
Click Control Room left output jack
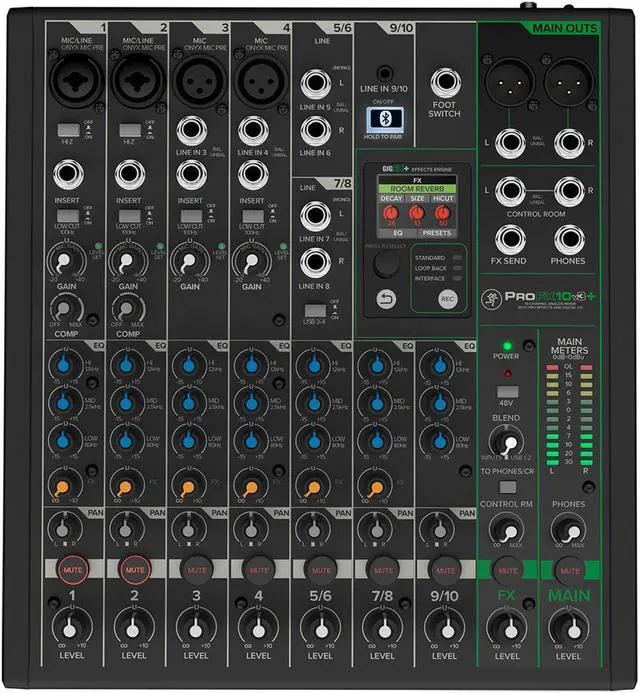pos(510,191)
